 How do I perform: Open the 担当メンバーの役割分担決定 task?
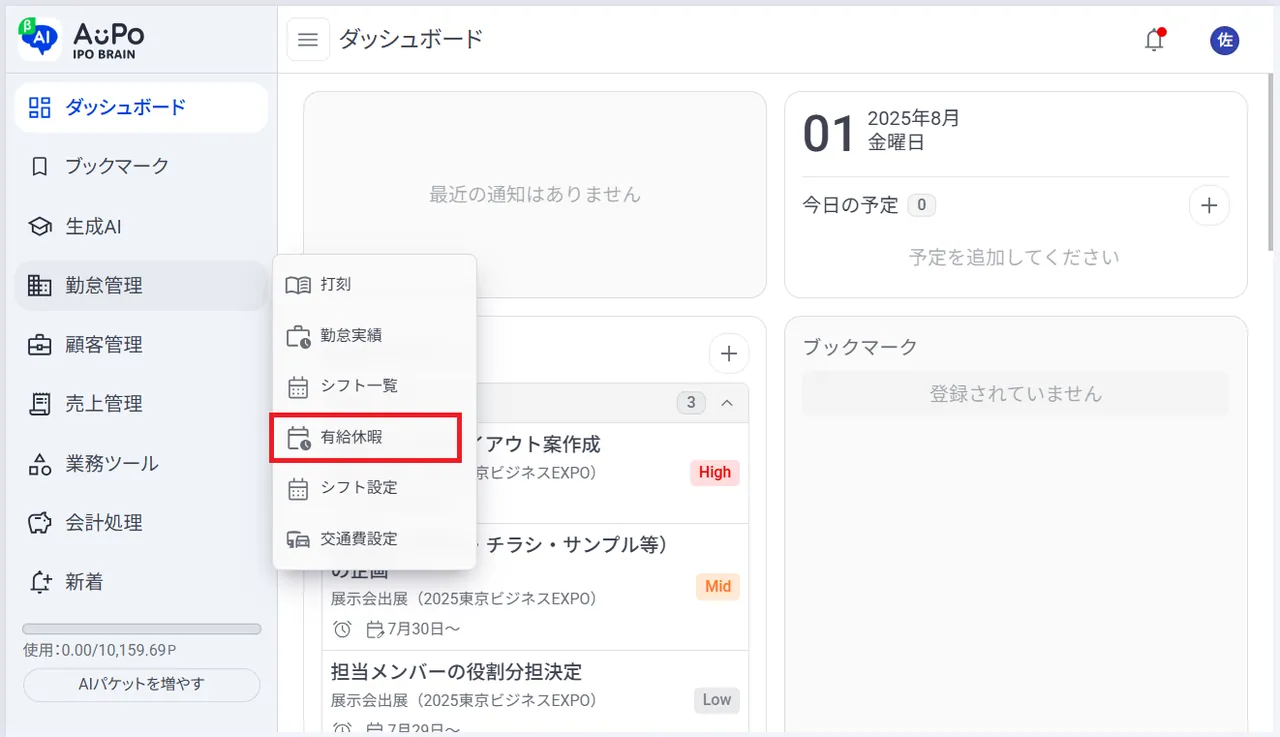(456, 671)
